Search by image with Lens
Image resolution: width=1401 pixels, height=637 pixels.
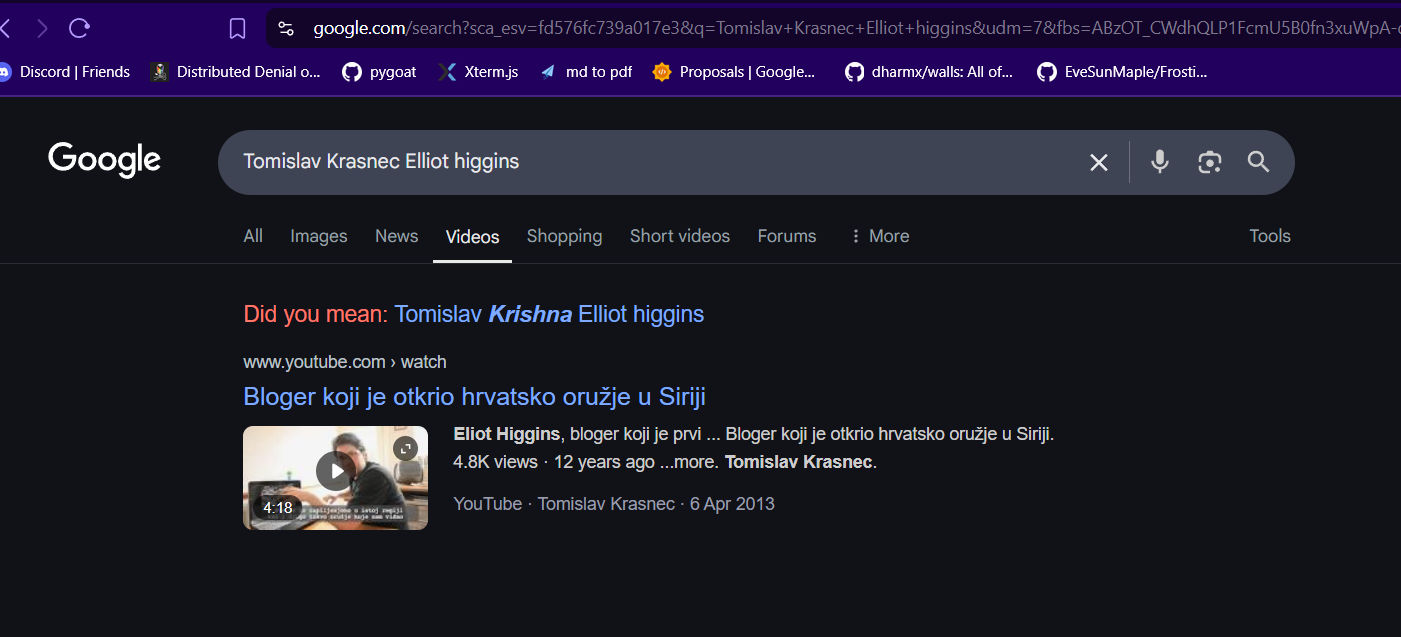1210,162
